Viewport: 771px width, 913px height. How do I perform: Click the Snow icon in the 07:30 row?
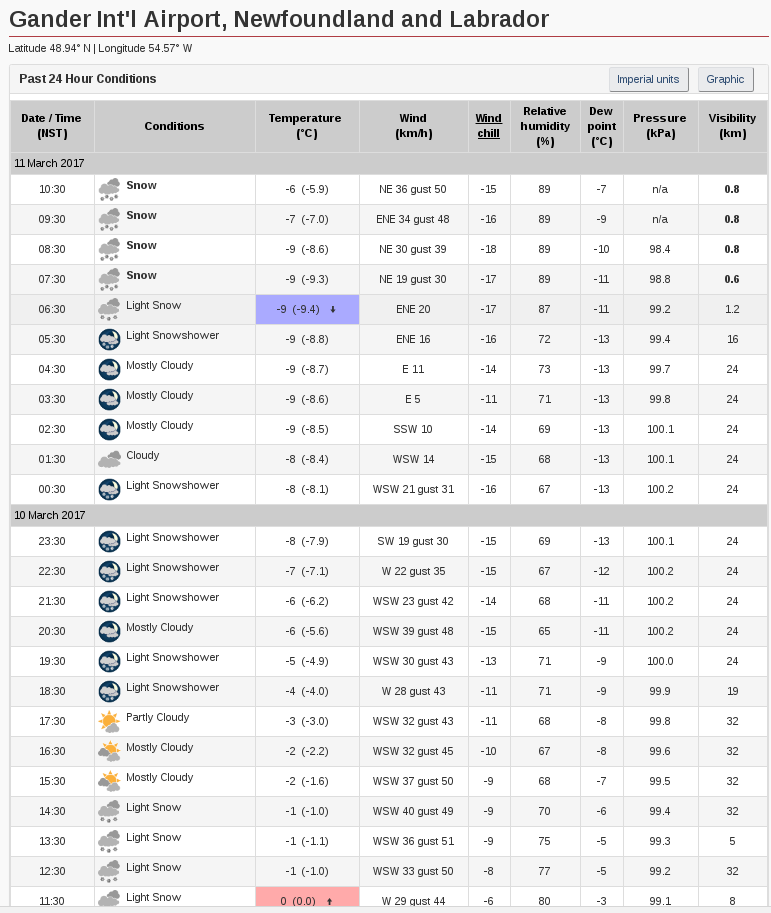(109, 279)
